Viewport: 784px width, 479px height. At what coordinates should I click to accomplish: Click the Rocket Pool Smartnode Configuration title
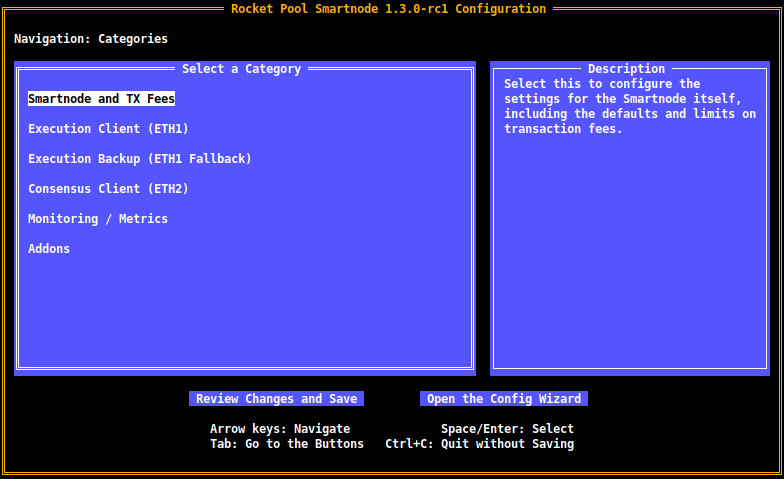click(x=388, y=9)
